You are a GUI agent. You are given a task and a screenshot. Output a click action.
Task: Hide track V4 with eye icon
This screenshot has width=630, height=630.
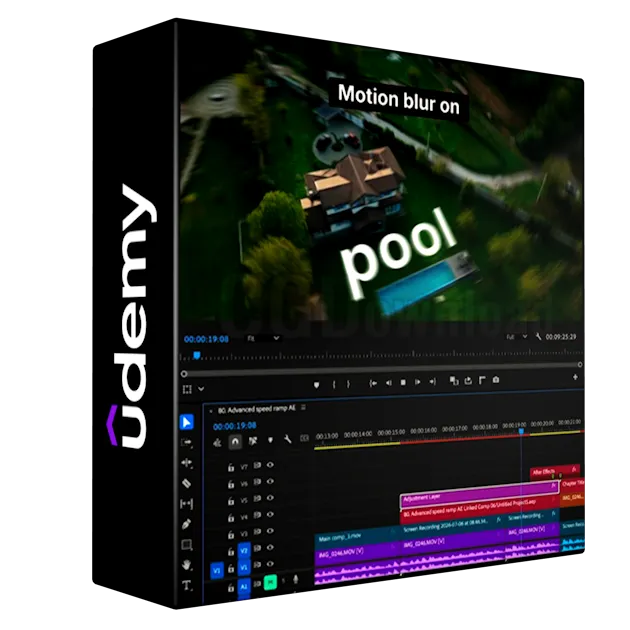(x=270, y=514)
